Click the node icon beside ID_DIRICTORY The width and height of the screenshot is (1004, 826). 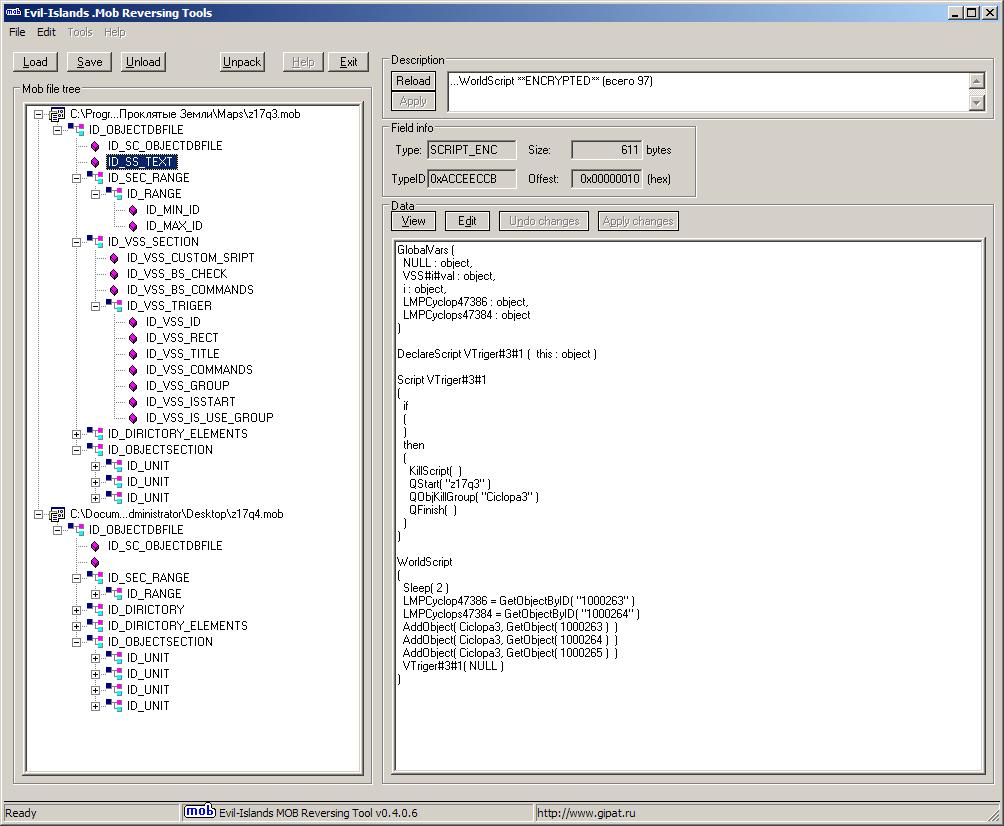coord(95,610)
